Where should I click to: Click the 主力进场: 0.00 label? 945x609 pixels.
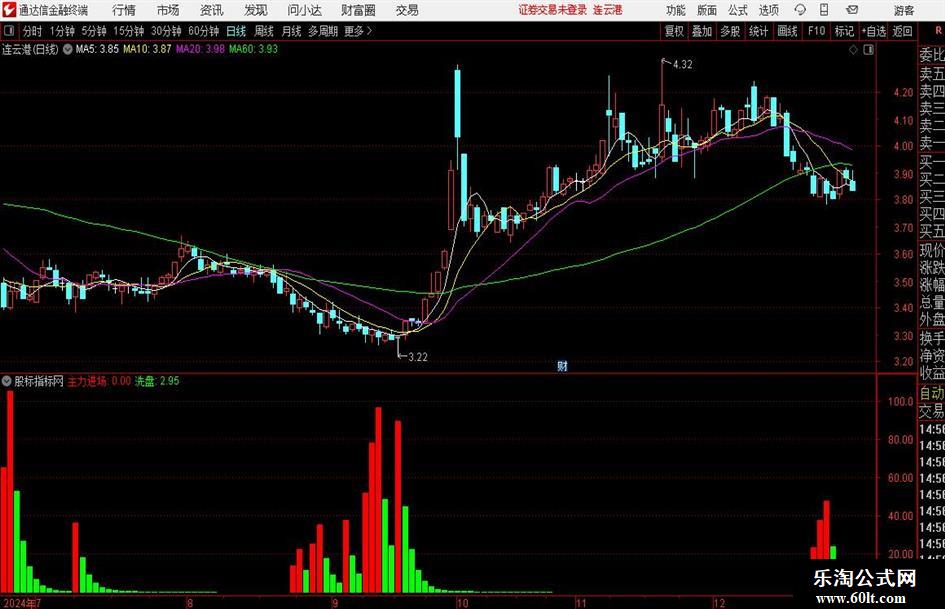coord(99,381)
